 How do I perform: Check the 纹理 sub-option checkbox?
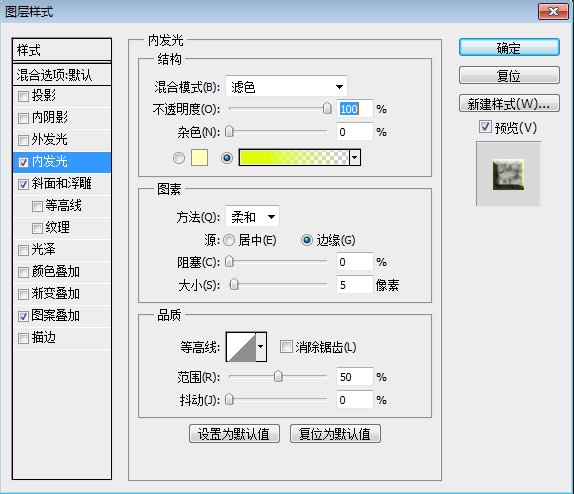coord(37,229)
